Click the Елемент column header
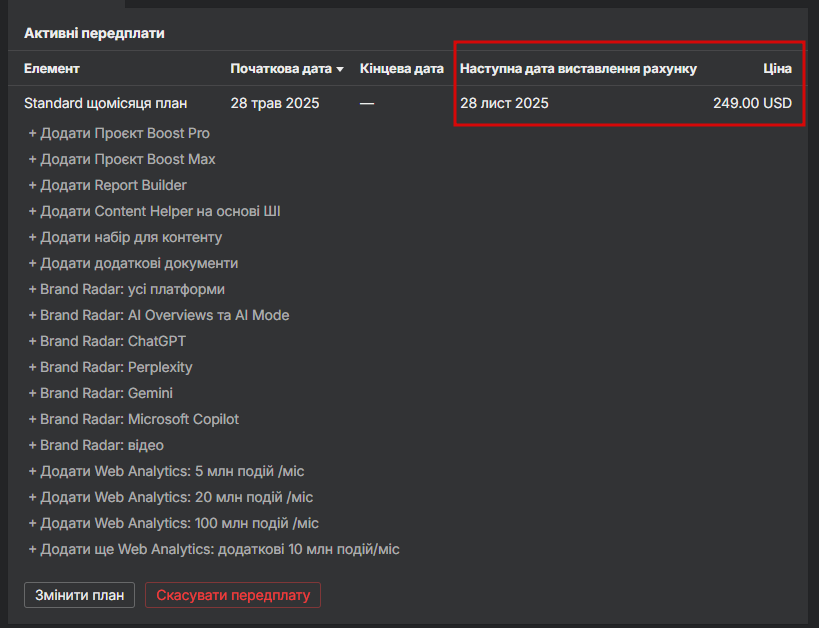This screenshot has width=819, height=628. click(x=52, y=69)
